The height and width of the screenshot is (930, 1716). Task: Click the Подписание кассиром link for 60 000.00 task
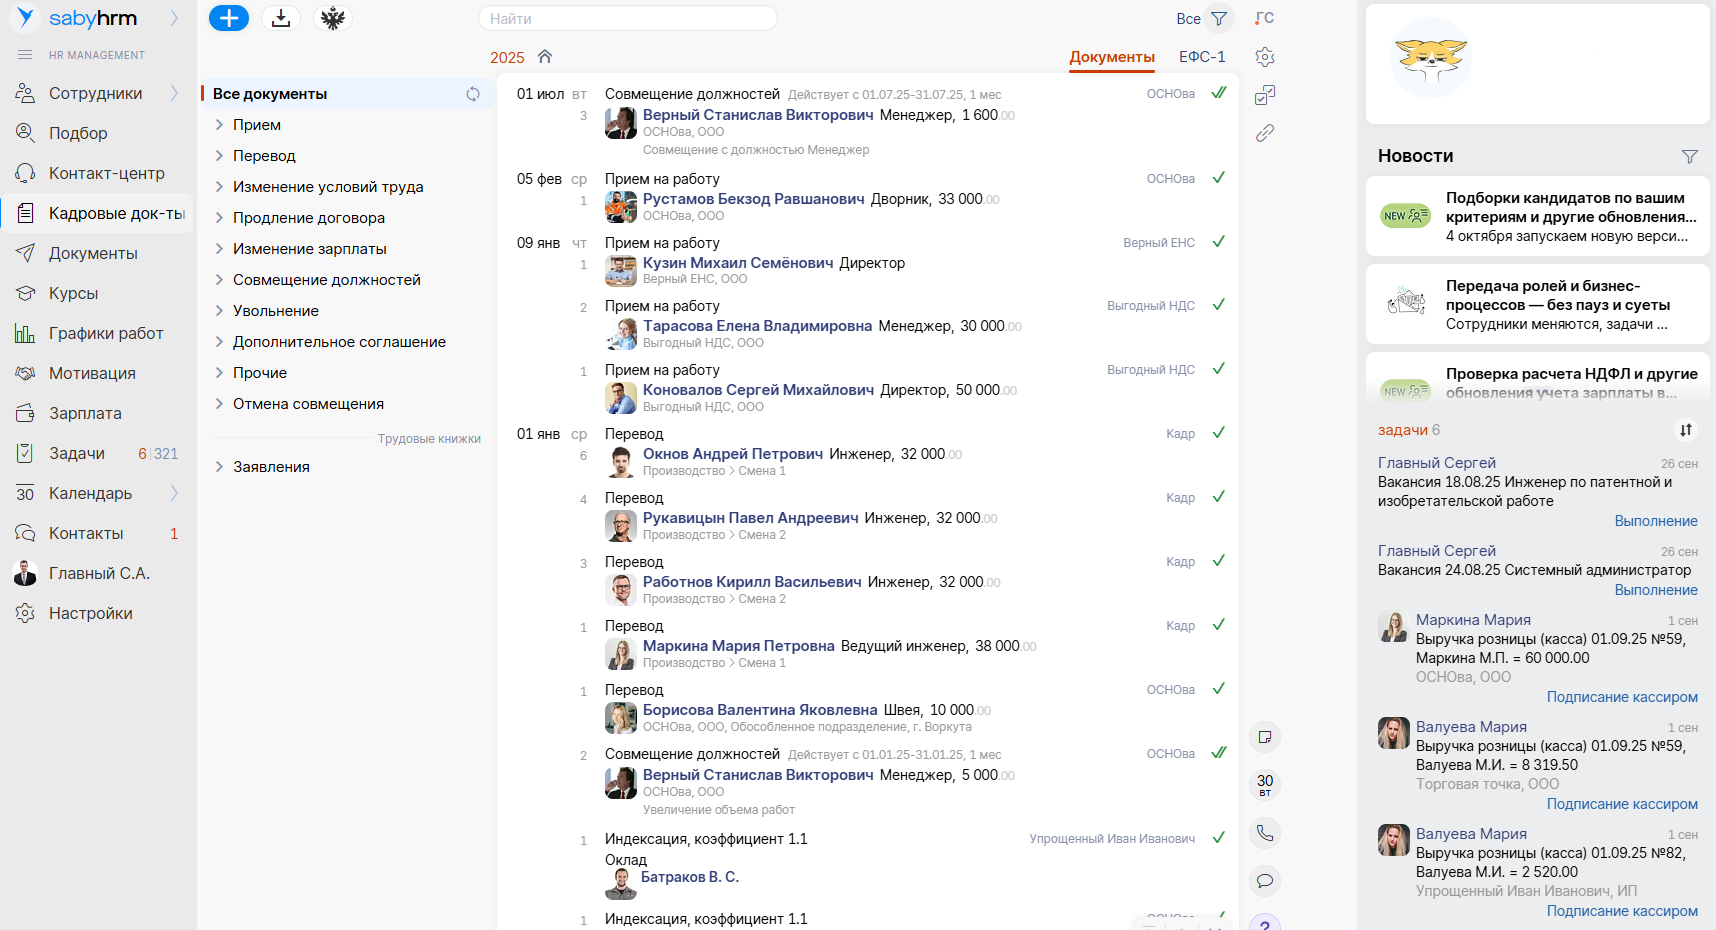point(1621,697)
